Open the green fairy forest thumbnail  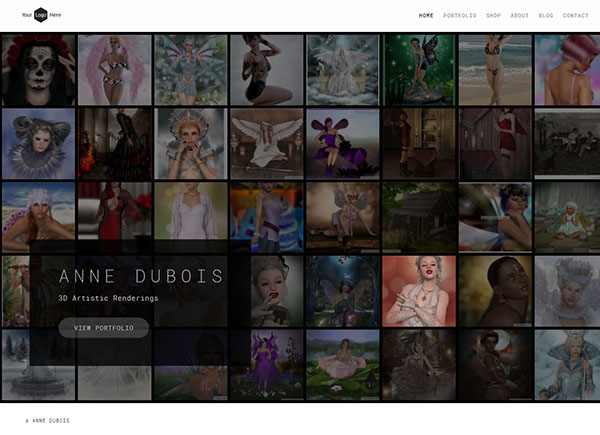[x=418, y=70]
